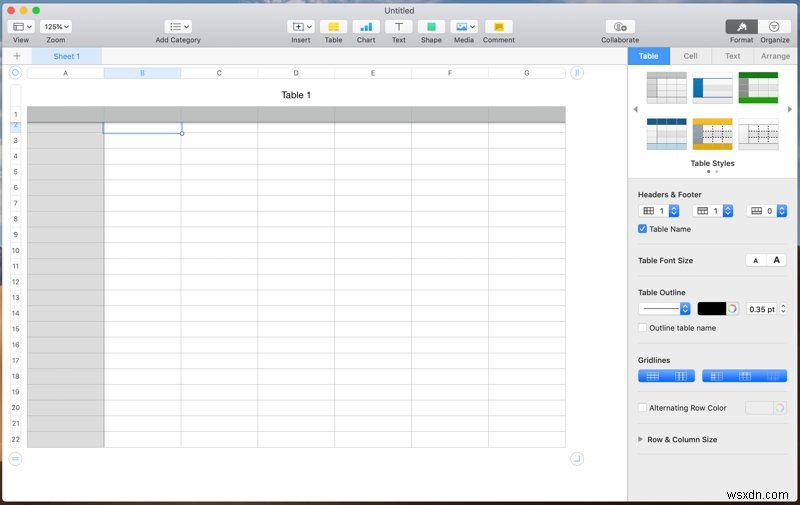Select the Sheet 1 tab
The image size is (800, 505).
pyautogui.click(x=67, y=56)
